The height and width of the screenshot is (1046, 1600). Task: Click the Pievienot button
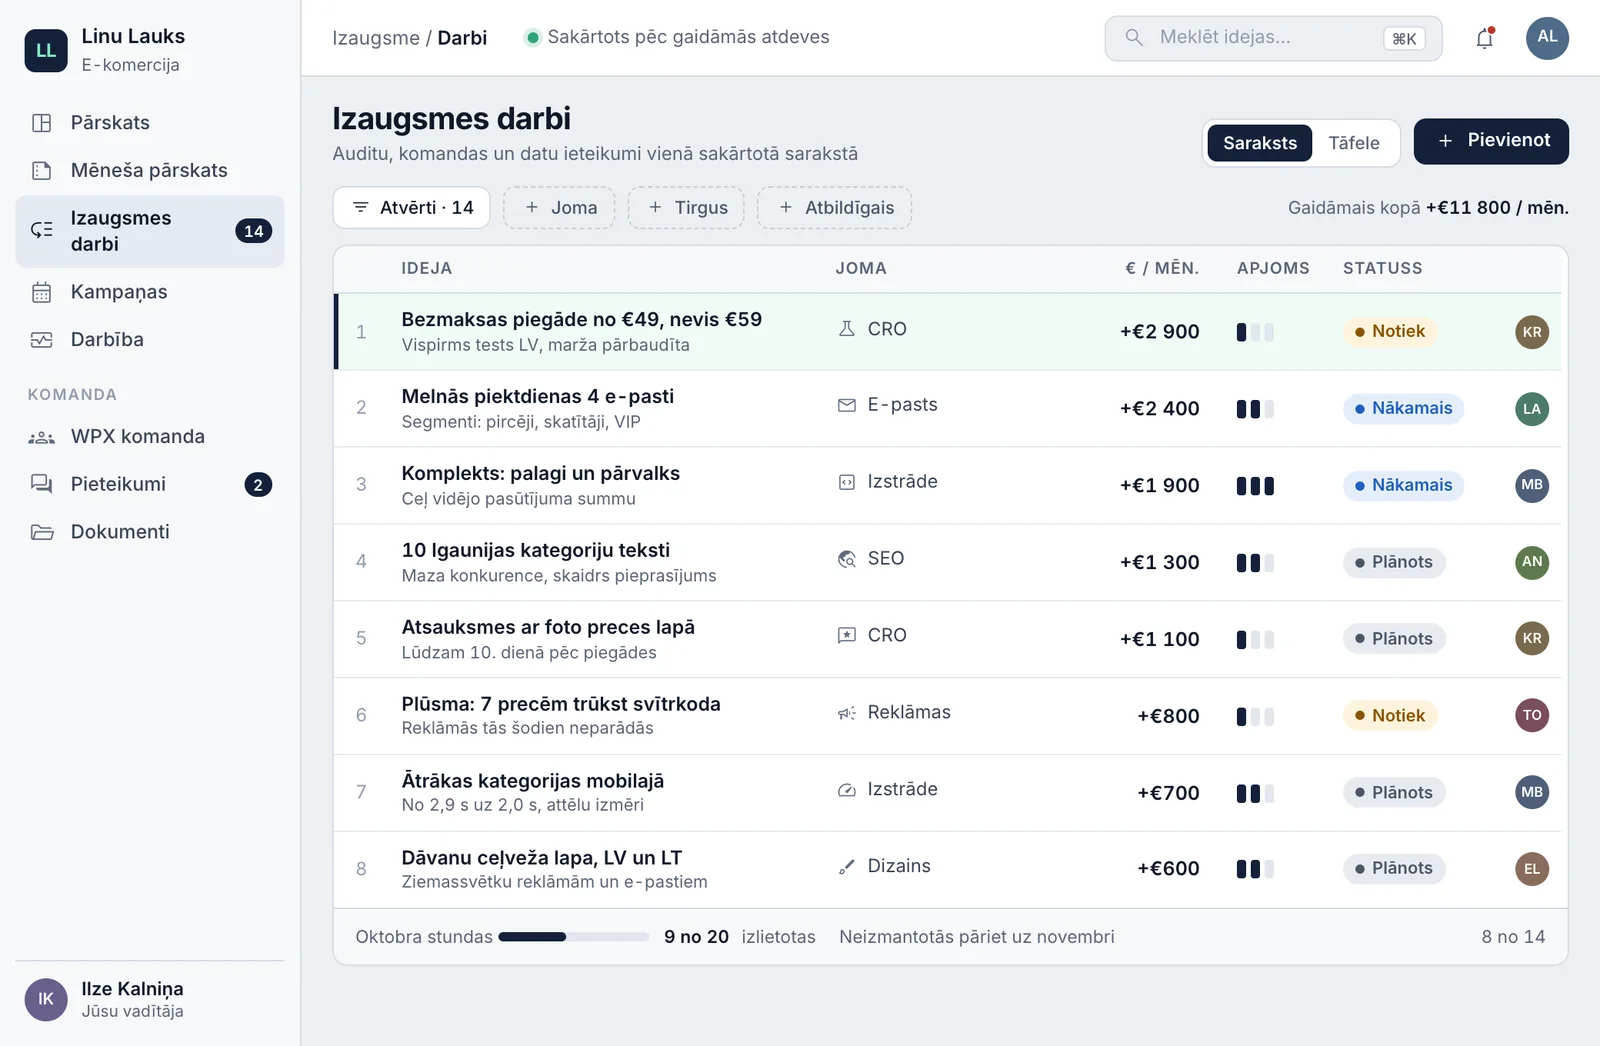click(1491, 141)
